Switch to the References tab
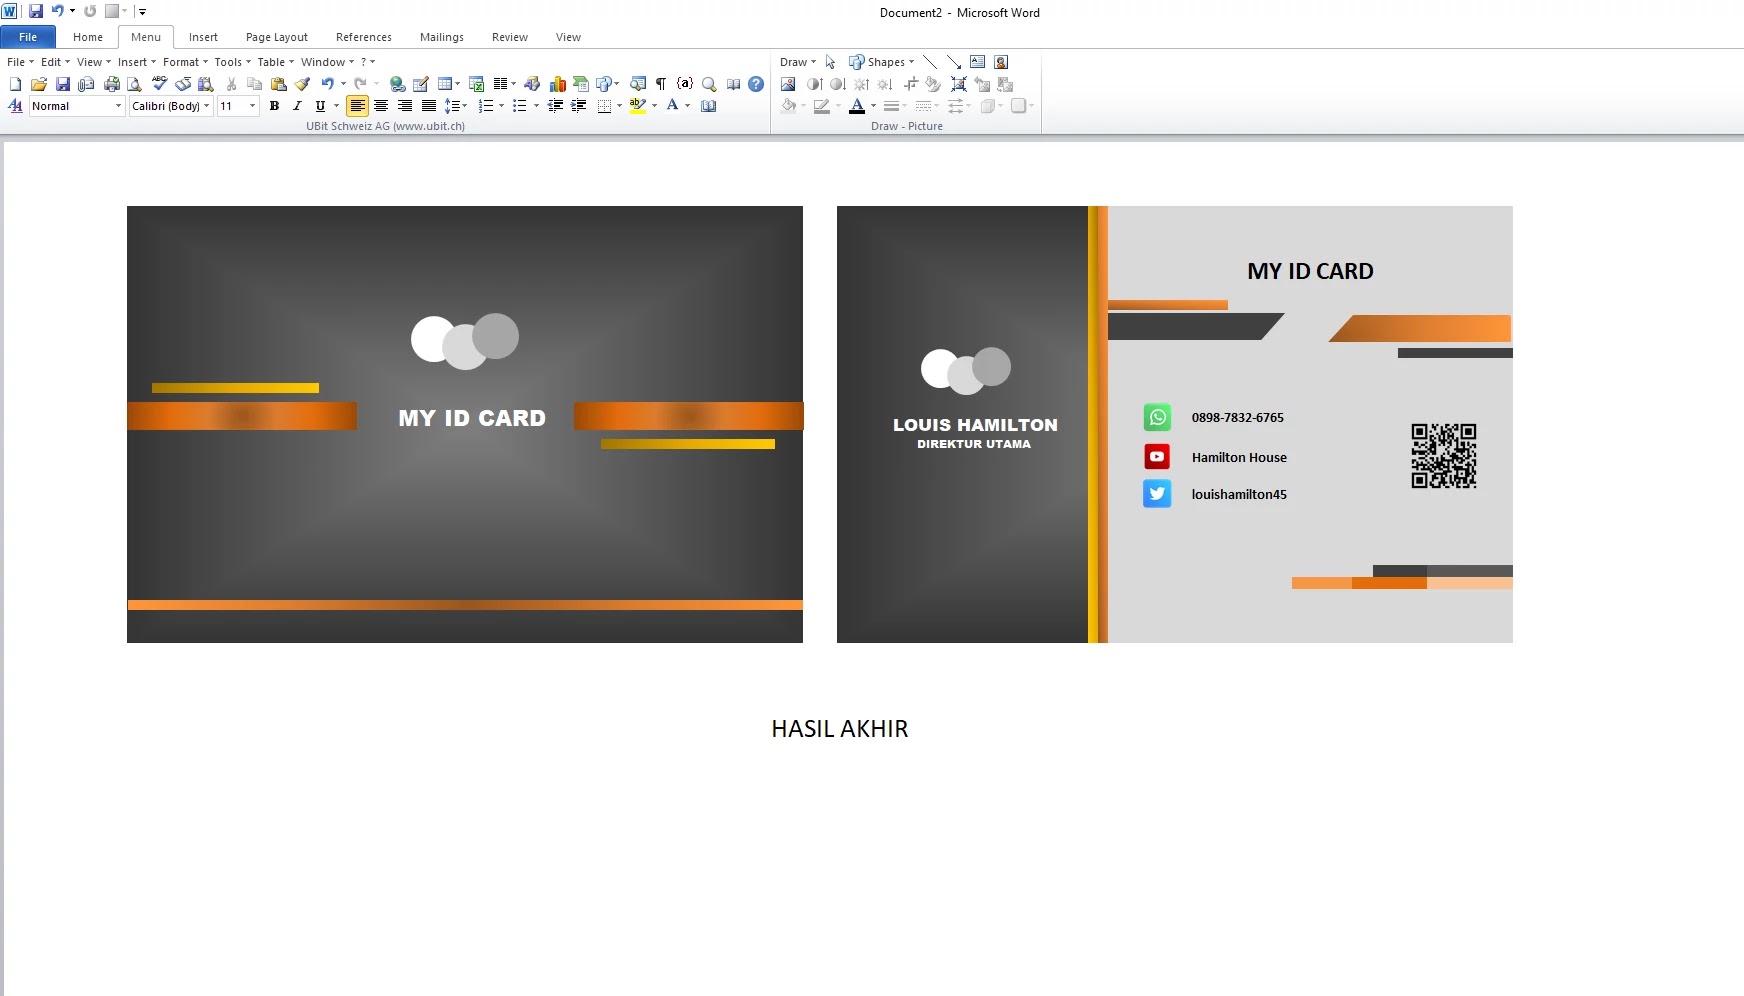The width and height of the screenshot is (1744, 996). pos(364,37)
